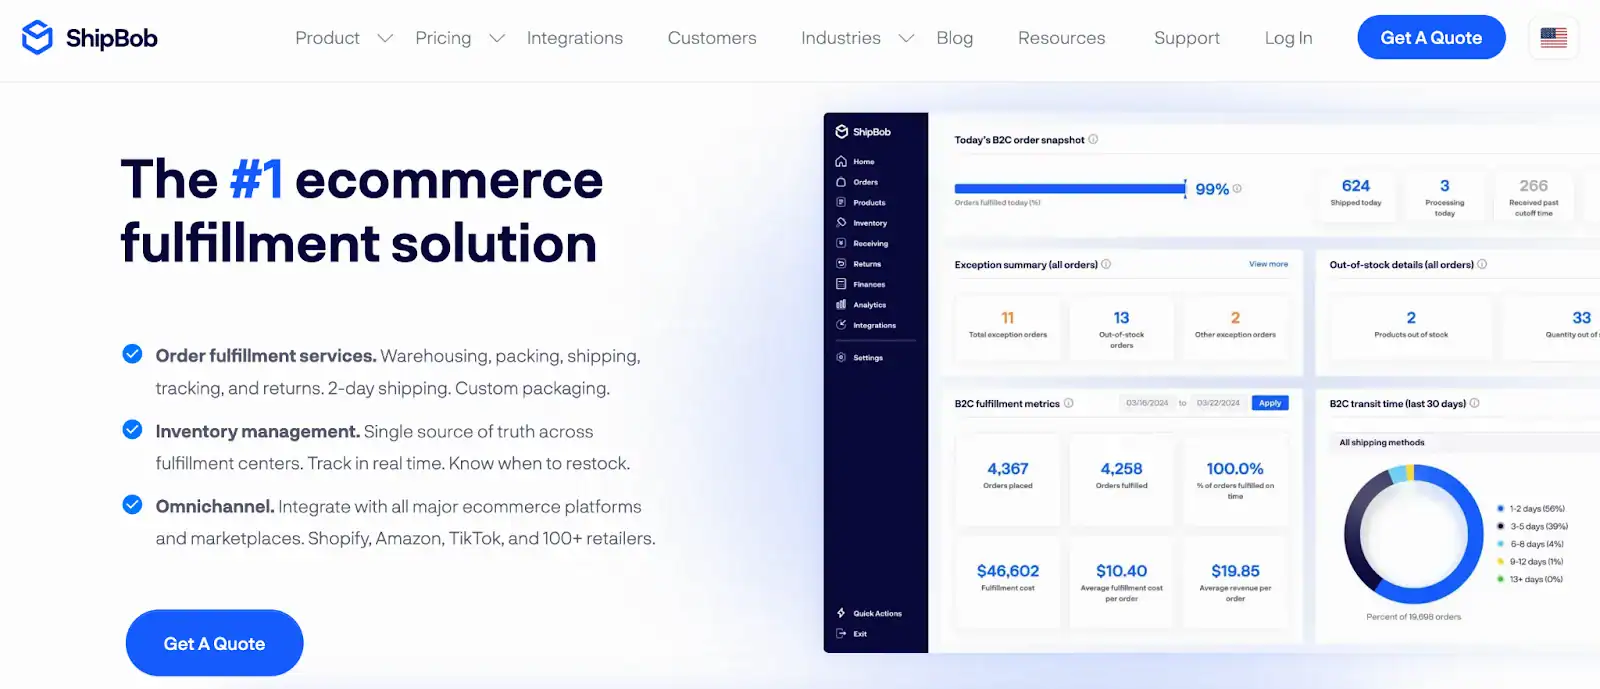Click the 1-2 days (56%) legend dot
The width and height of the screenshot is (1600, 689).
click(x=1500, y=509)
